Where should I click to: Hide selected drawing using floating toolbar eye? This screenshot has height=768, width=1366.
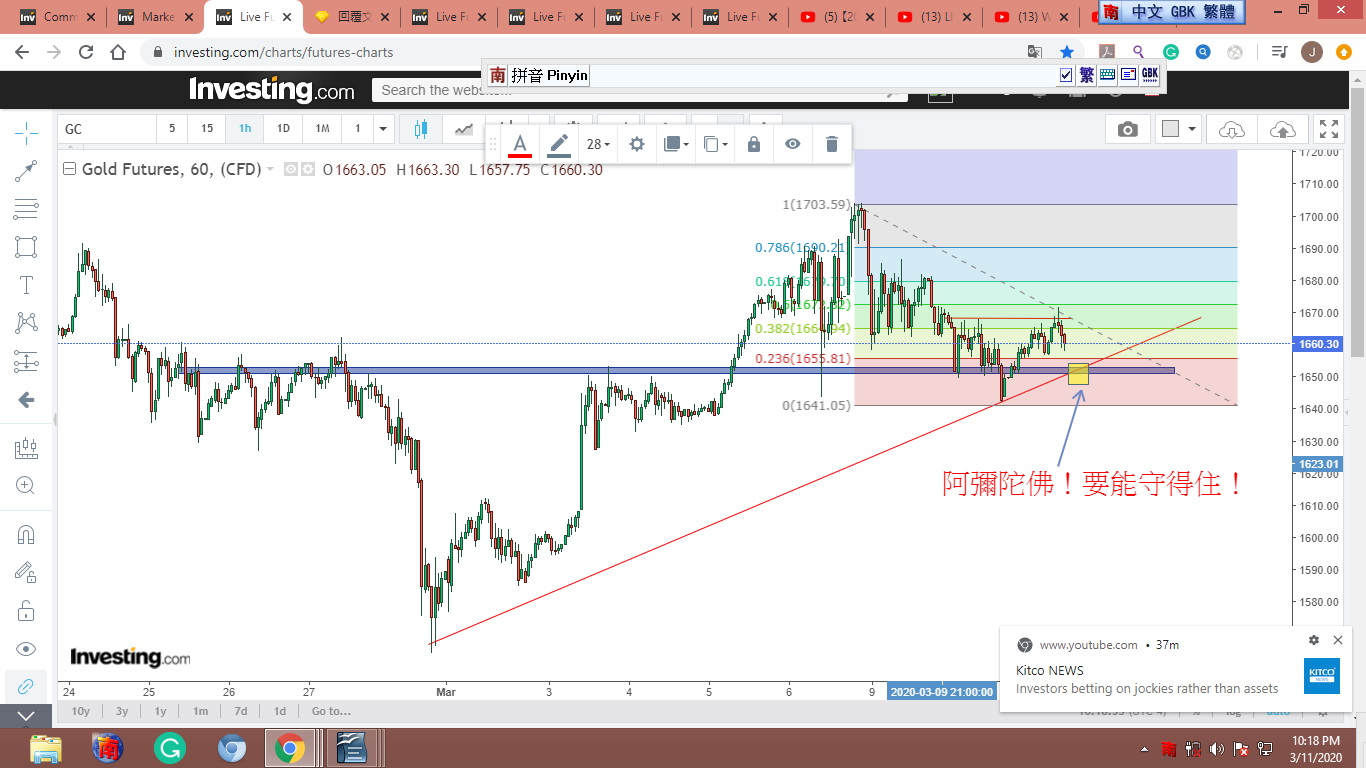click(793, 144)
